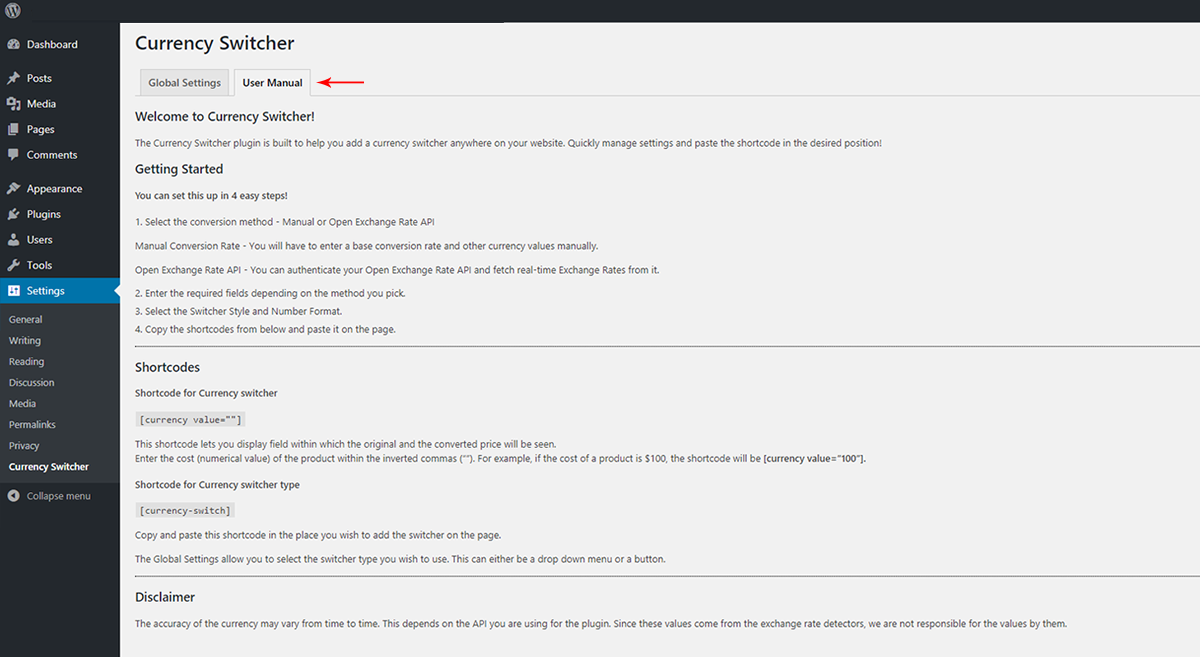Click the [currency-switch] shortcode snippet

(x=185, y=510)
